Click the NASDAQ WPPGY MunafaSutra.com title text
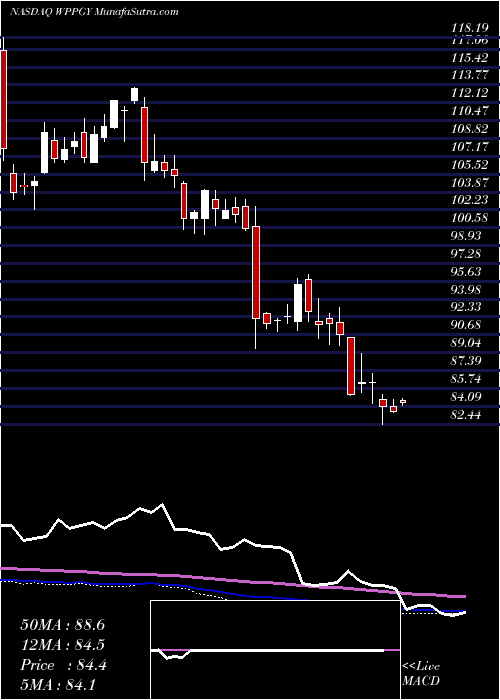This screenshot has height=700, width=500. (94, 12)
